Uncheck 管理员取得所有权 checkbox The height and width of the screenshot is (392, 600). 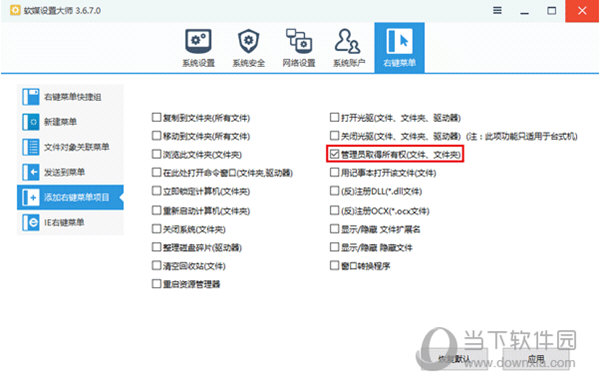pyautogui.click(x=334, y=154)
